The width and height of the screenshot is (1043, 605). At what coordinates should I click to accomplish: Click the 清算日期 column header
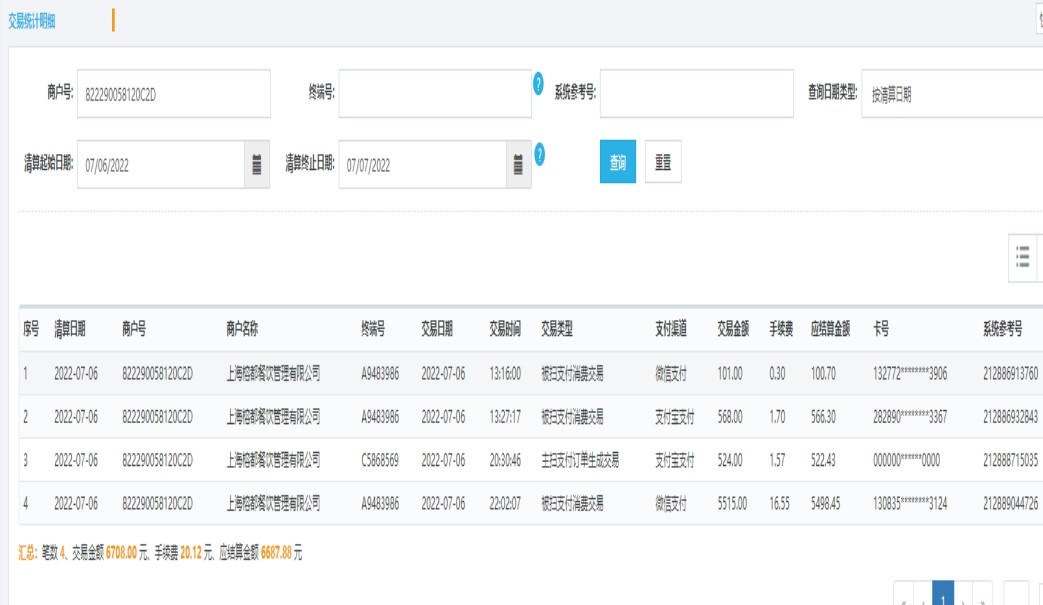pyautogui.click(x=70, y=329)
